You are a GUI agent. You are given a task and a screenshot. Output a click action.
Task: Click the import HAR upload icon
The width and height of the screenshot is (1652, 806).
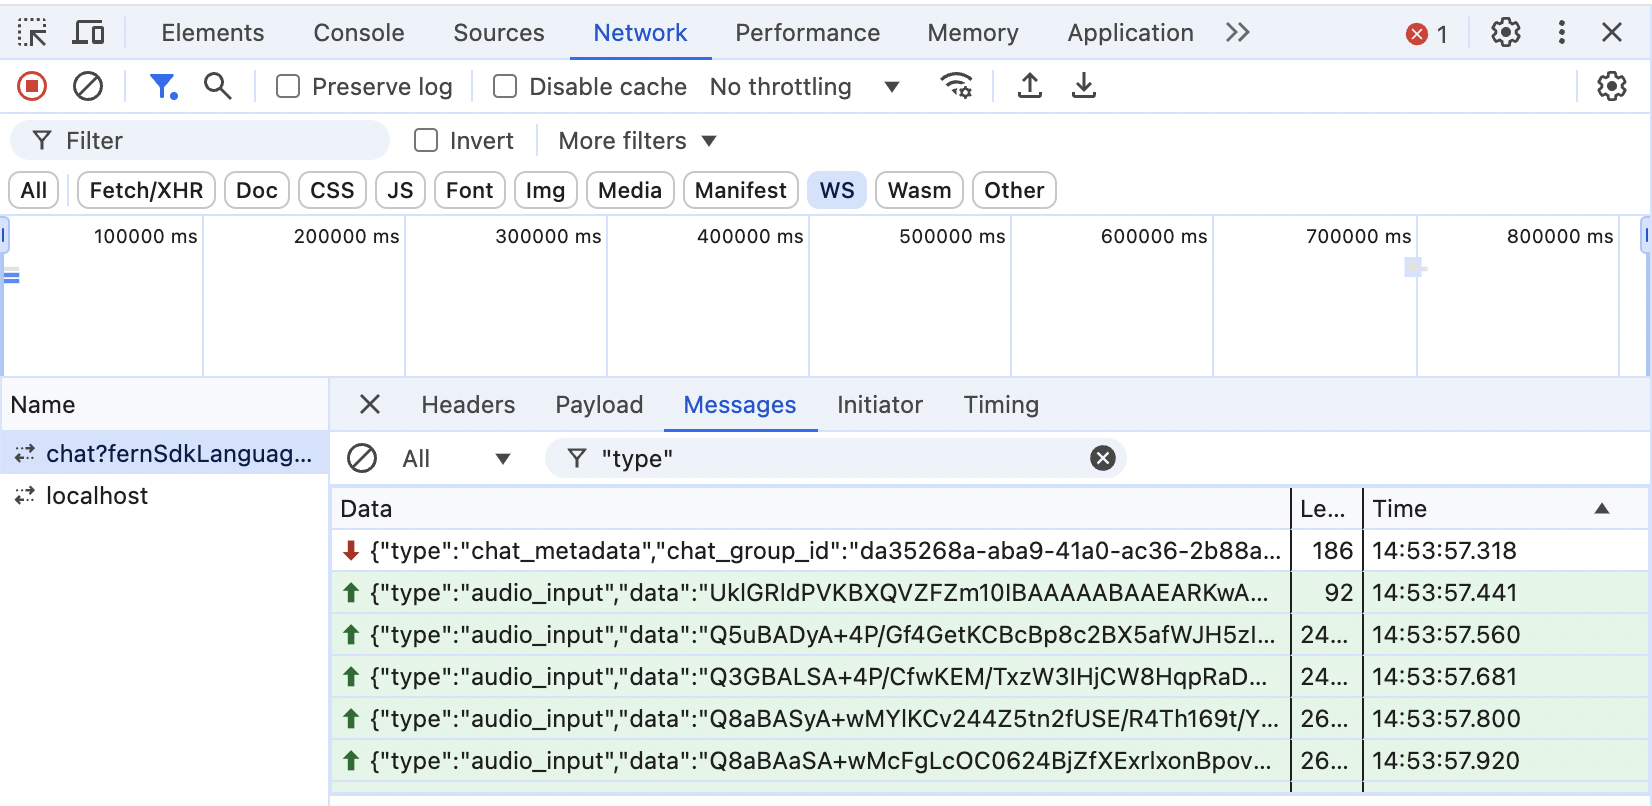[1029, 87]
